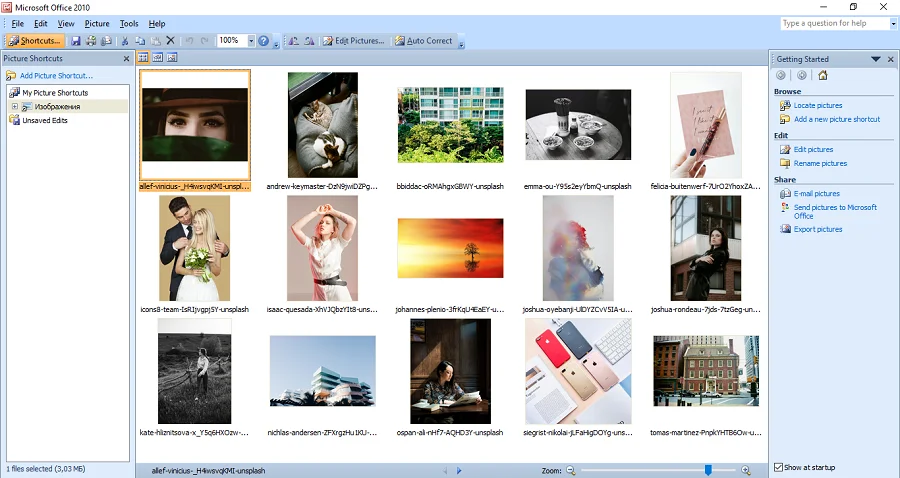The width and height of the screenshot is (900, 478).
Task: Click the Rotate Left toolbar icon
Action: (x=293, y=41)
